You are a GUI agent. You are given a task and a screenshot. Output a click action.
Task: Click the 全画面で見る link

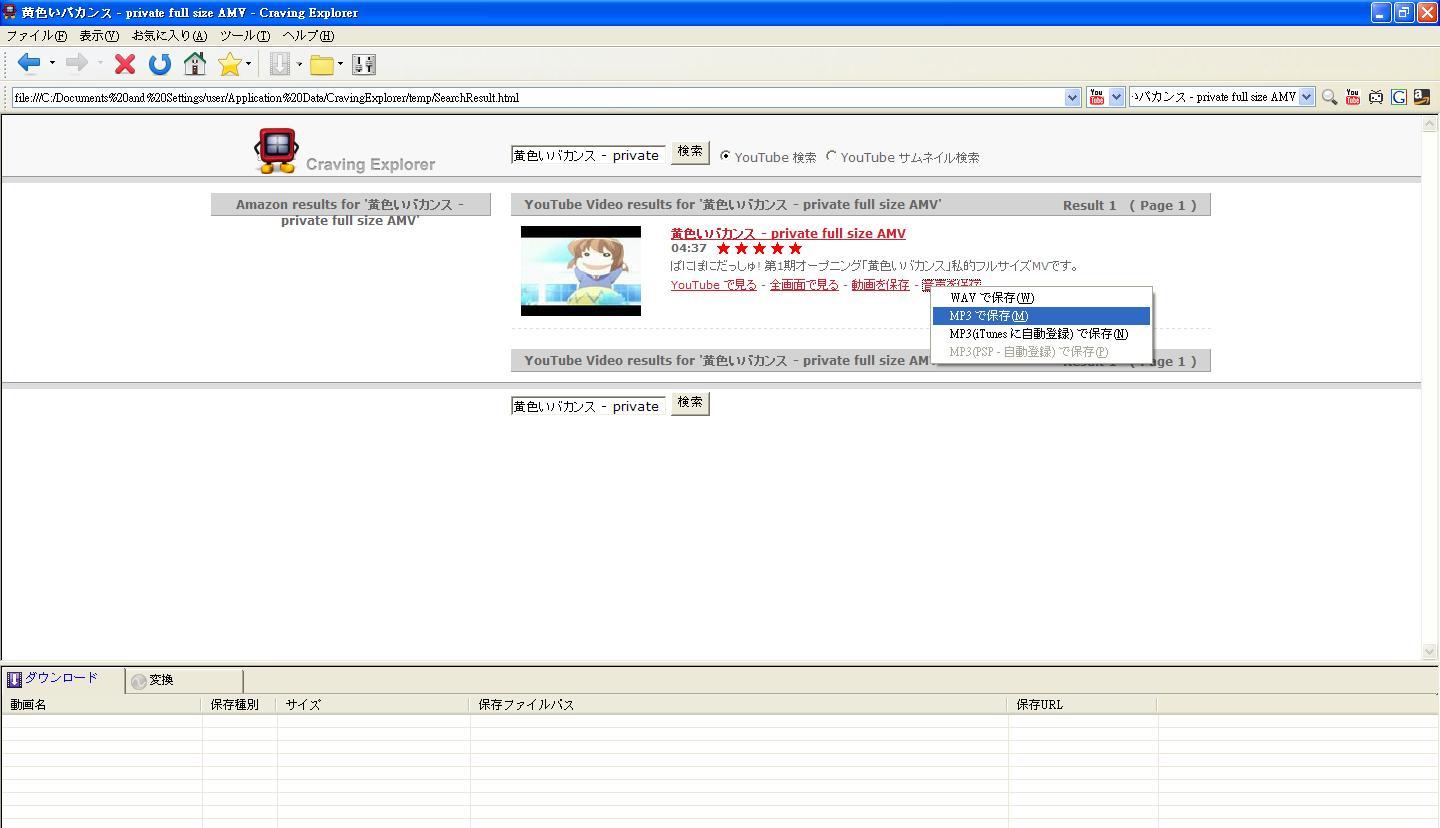(x=804, y=285)
